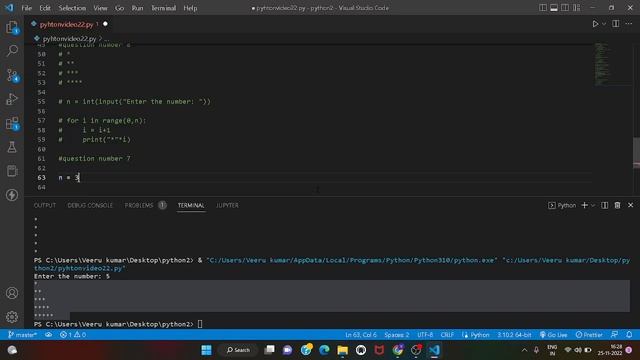Change indentation via Spaces: 2
The image size is (640, 360).
[x=396, y=335]
